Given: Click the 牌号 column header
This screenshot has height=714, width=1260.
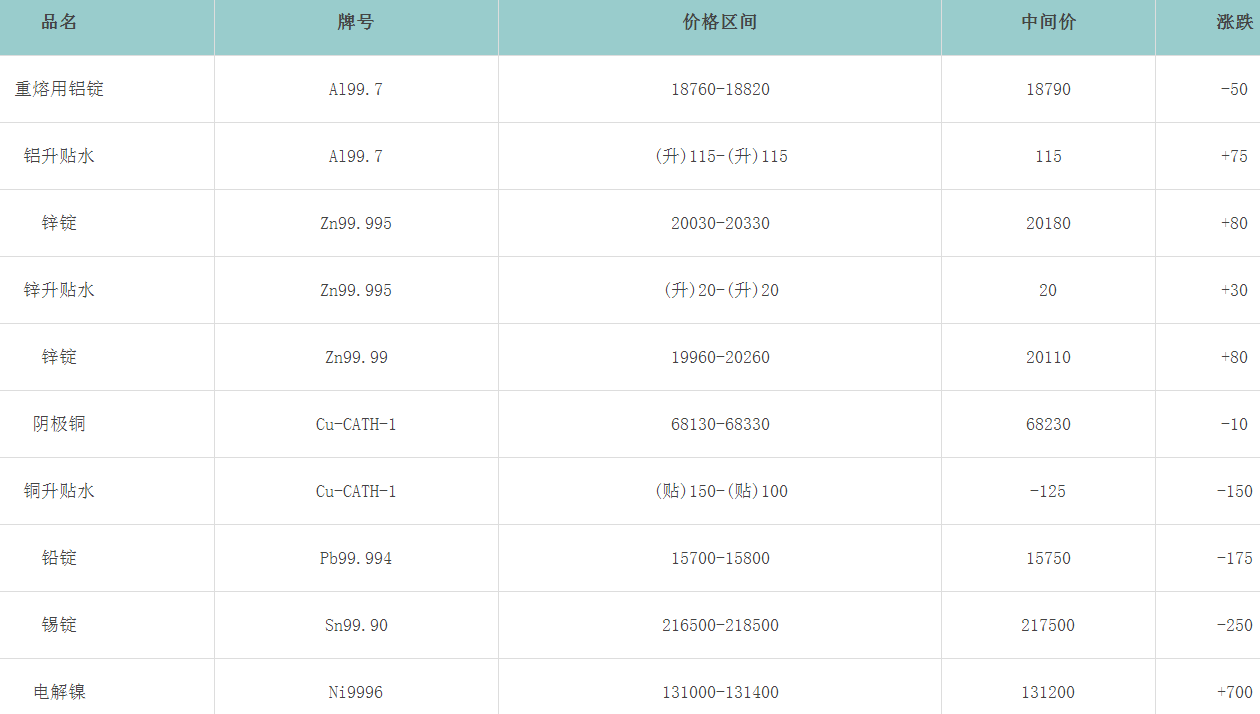Looking at the screenshot, I should 356,22.
